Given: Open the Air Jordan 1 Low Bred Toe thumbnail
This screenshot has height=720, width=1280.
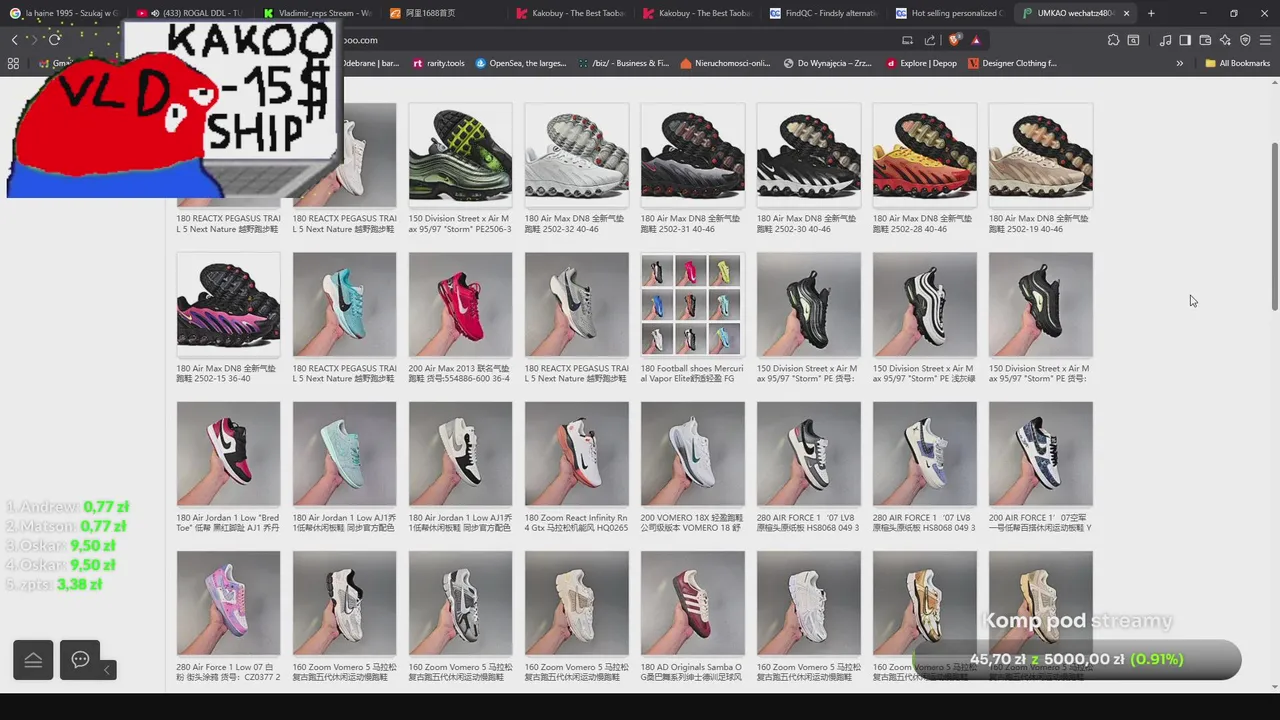Looking at the screenshot, I should (228, 454).
